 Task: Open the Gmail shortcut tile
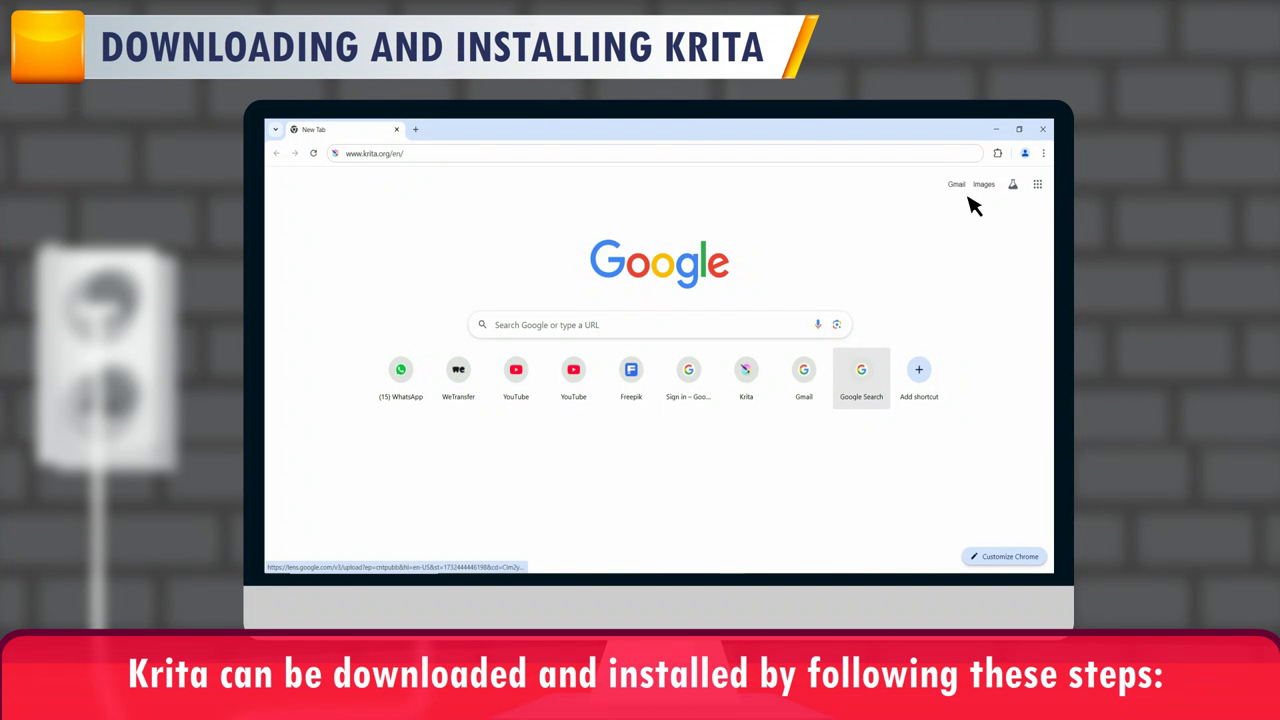[804, 378]
